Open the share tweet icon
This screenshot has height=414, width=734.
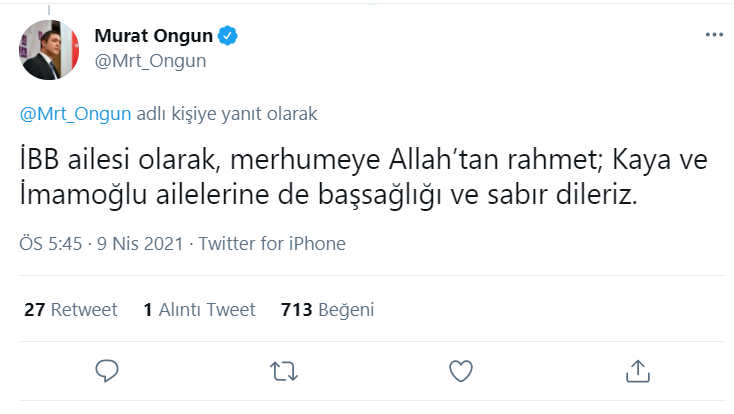pos(637,371)
